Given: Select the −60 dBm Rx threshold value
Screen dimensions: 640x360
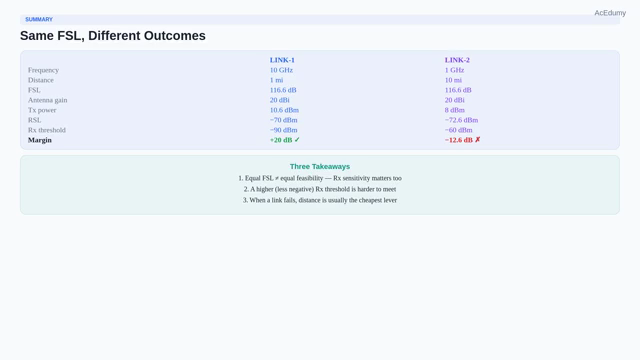Looking at the screenshot, I should click(459, 130).
